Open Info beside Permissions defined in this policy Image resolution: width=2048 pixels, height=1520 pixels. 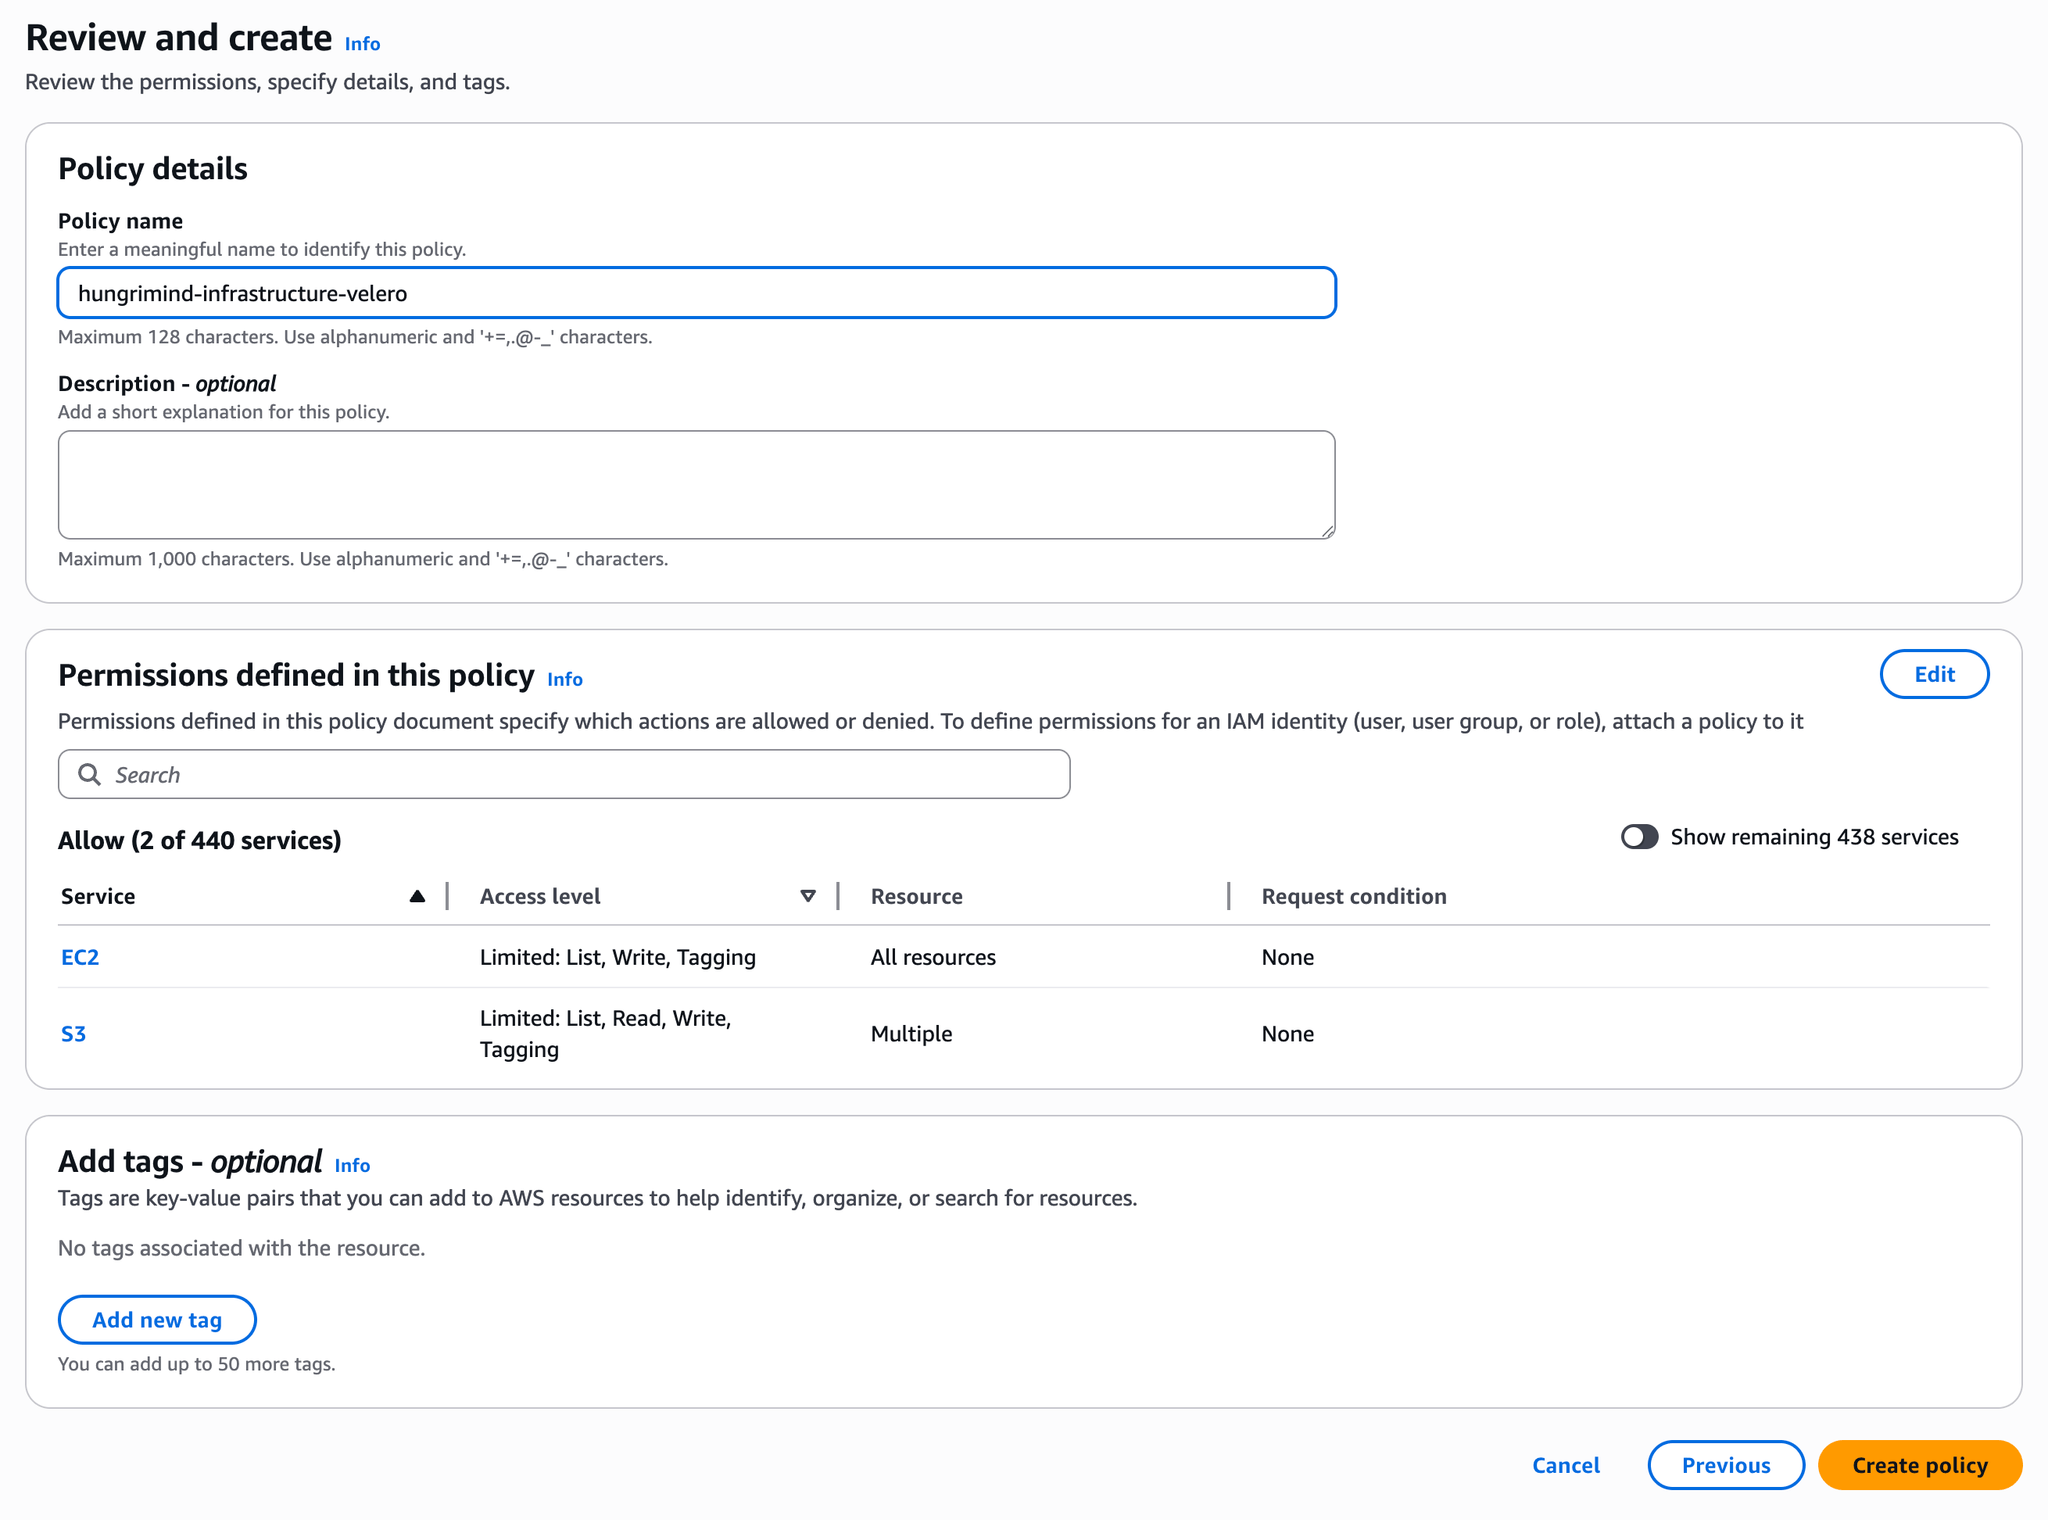click(x=564, y=679)
